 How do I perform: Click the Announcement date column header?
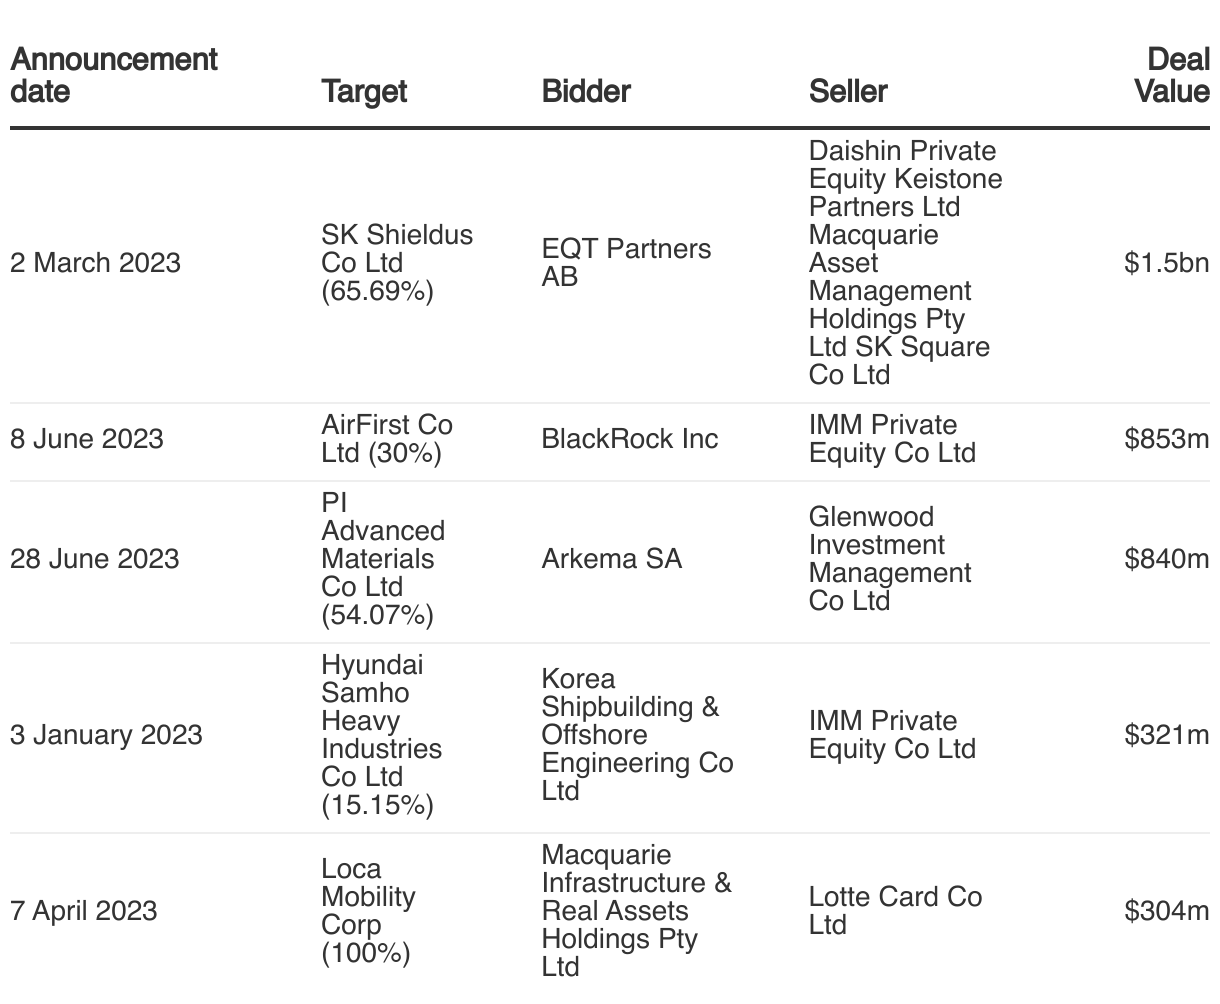pos(113,75)
